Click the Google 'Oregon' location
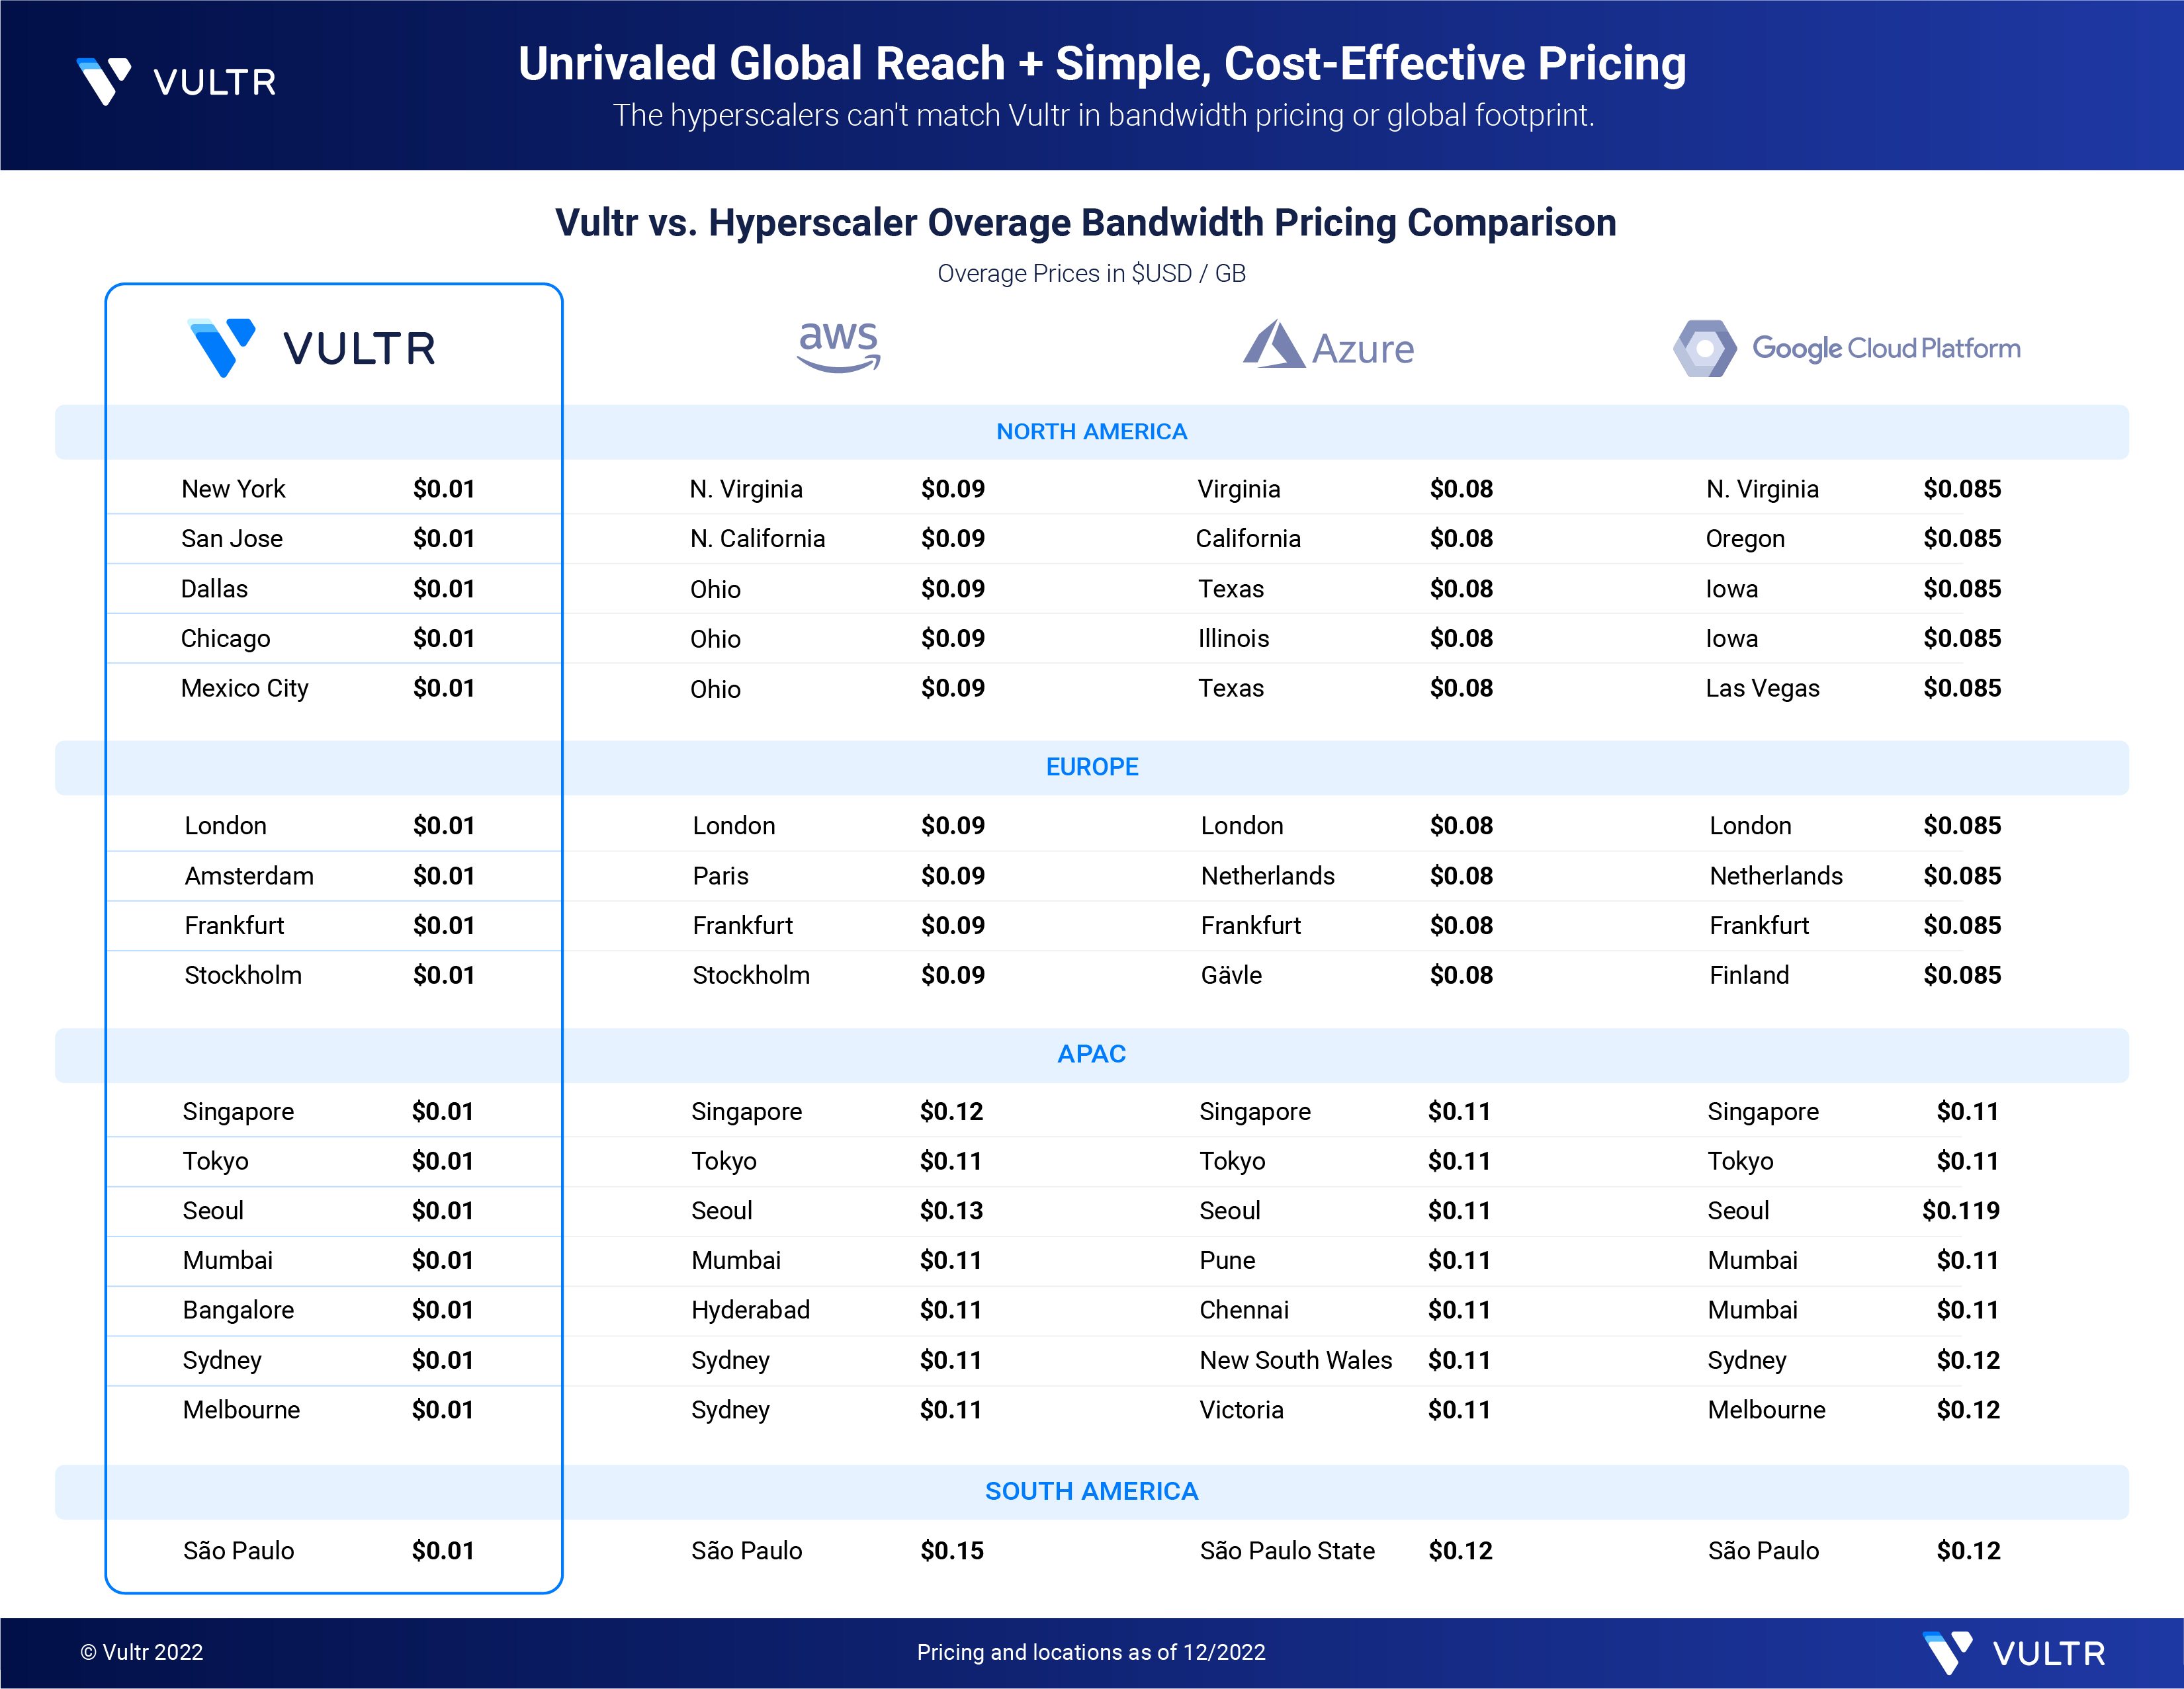 click(1745, 540)
